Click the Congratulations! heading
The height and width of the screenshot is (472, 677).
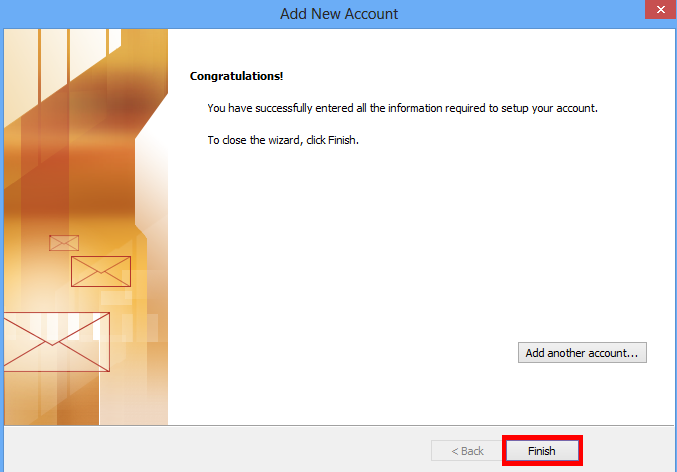coord(236,76)
